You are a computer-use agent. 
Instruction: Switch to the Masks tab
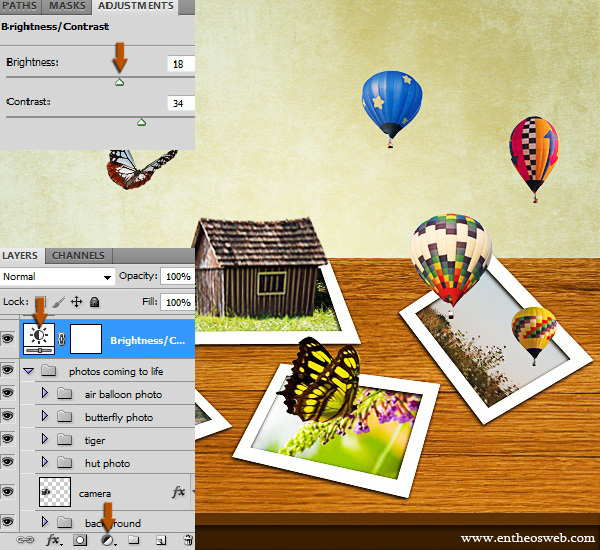(x=67, y=6)
